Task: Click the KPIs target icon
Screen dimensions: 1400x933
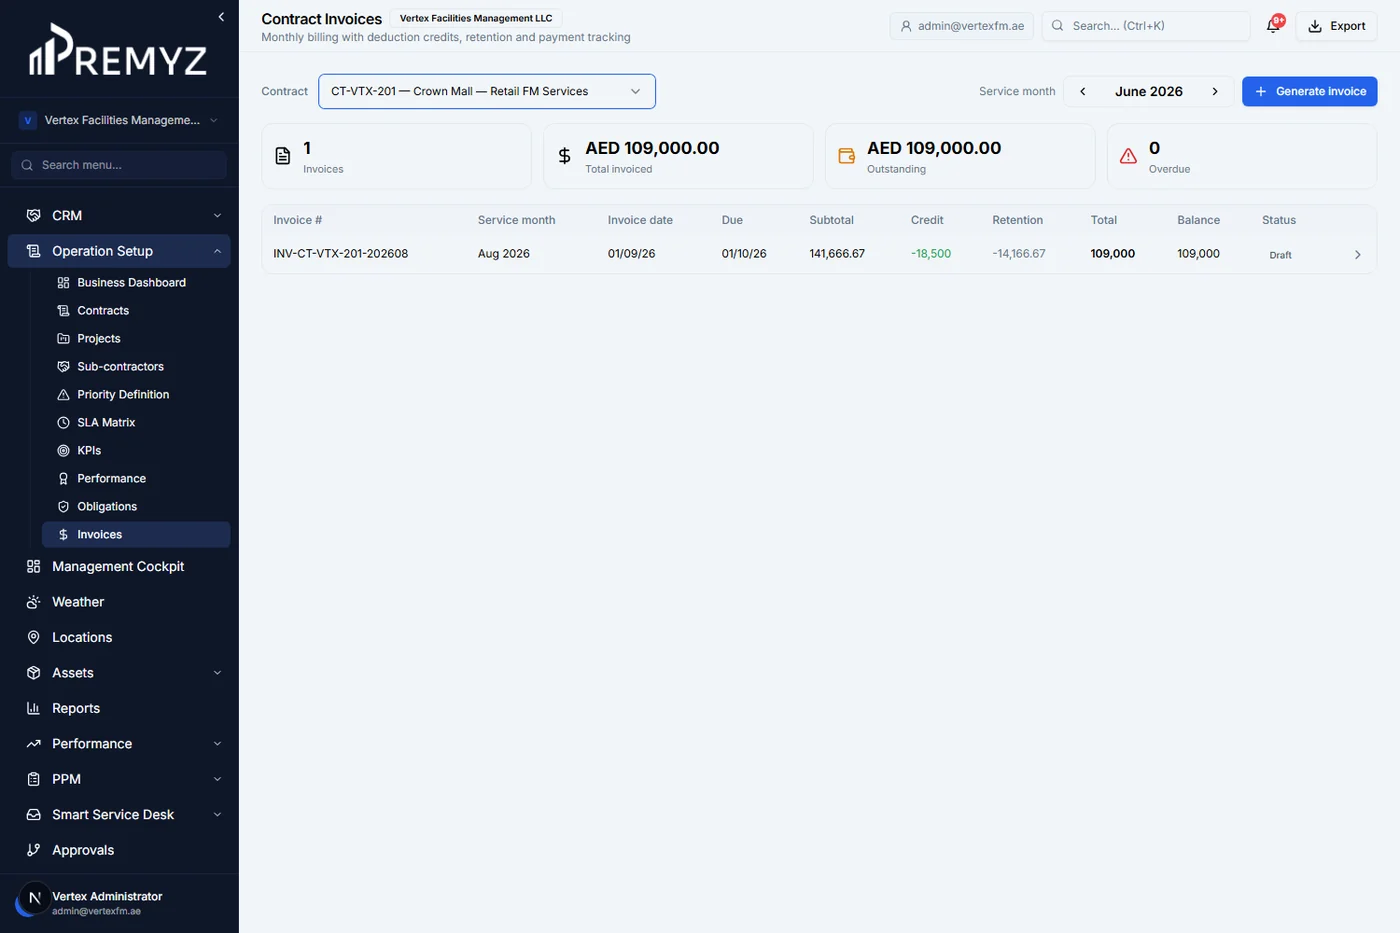Action: (63, 451)
